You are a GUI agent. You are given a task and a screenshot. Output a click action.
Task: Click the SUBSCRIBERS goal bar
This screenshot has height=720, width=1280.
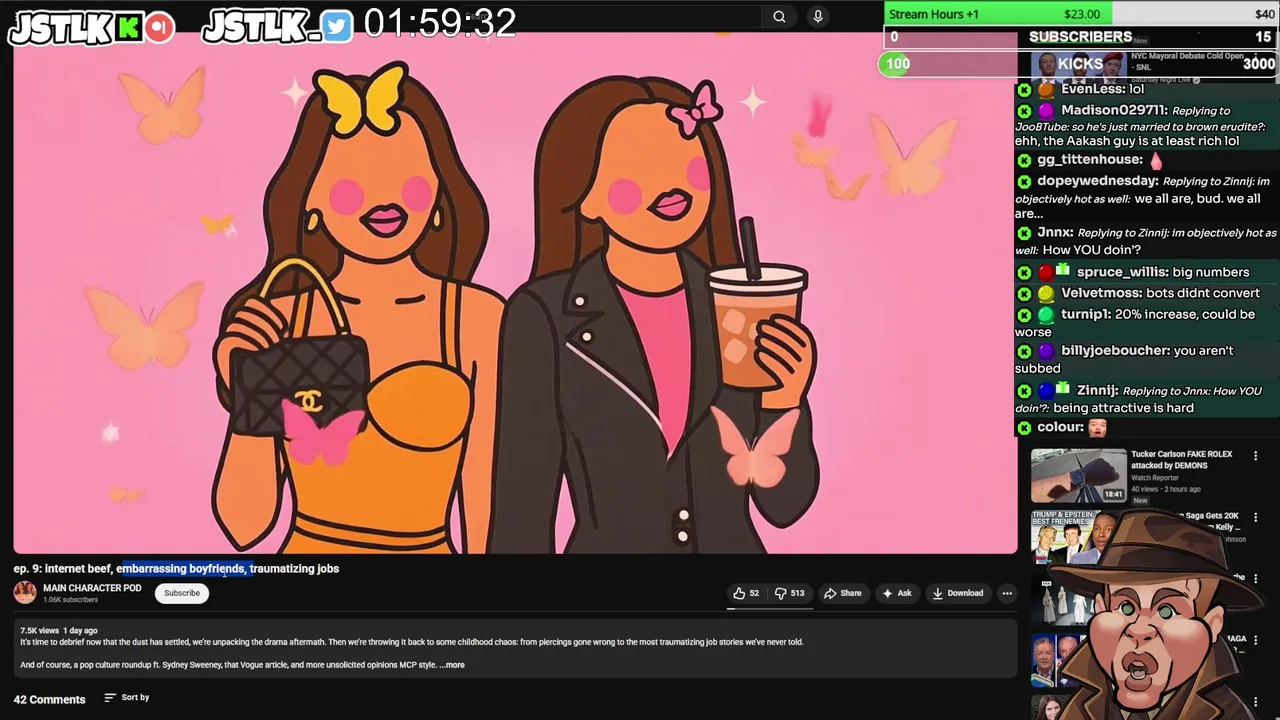(1081, 37)
